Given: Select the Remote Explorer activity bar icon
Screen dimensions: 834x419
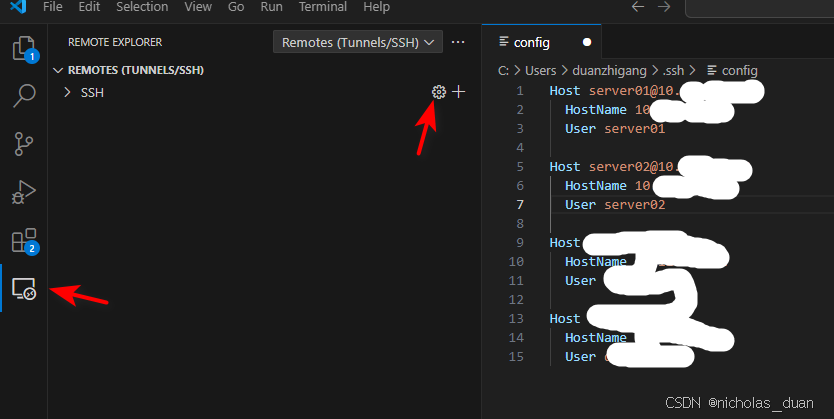Looking at the screenshot, I should click(24, 289).
